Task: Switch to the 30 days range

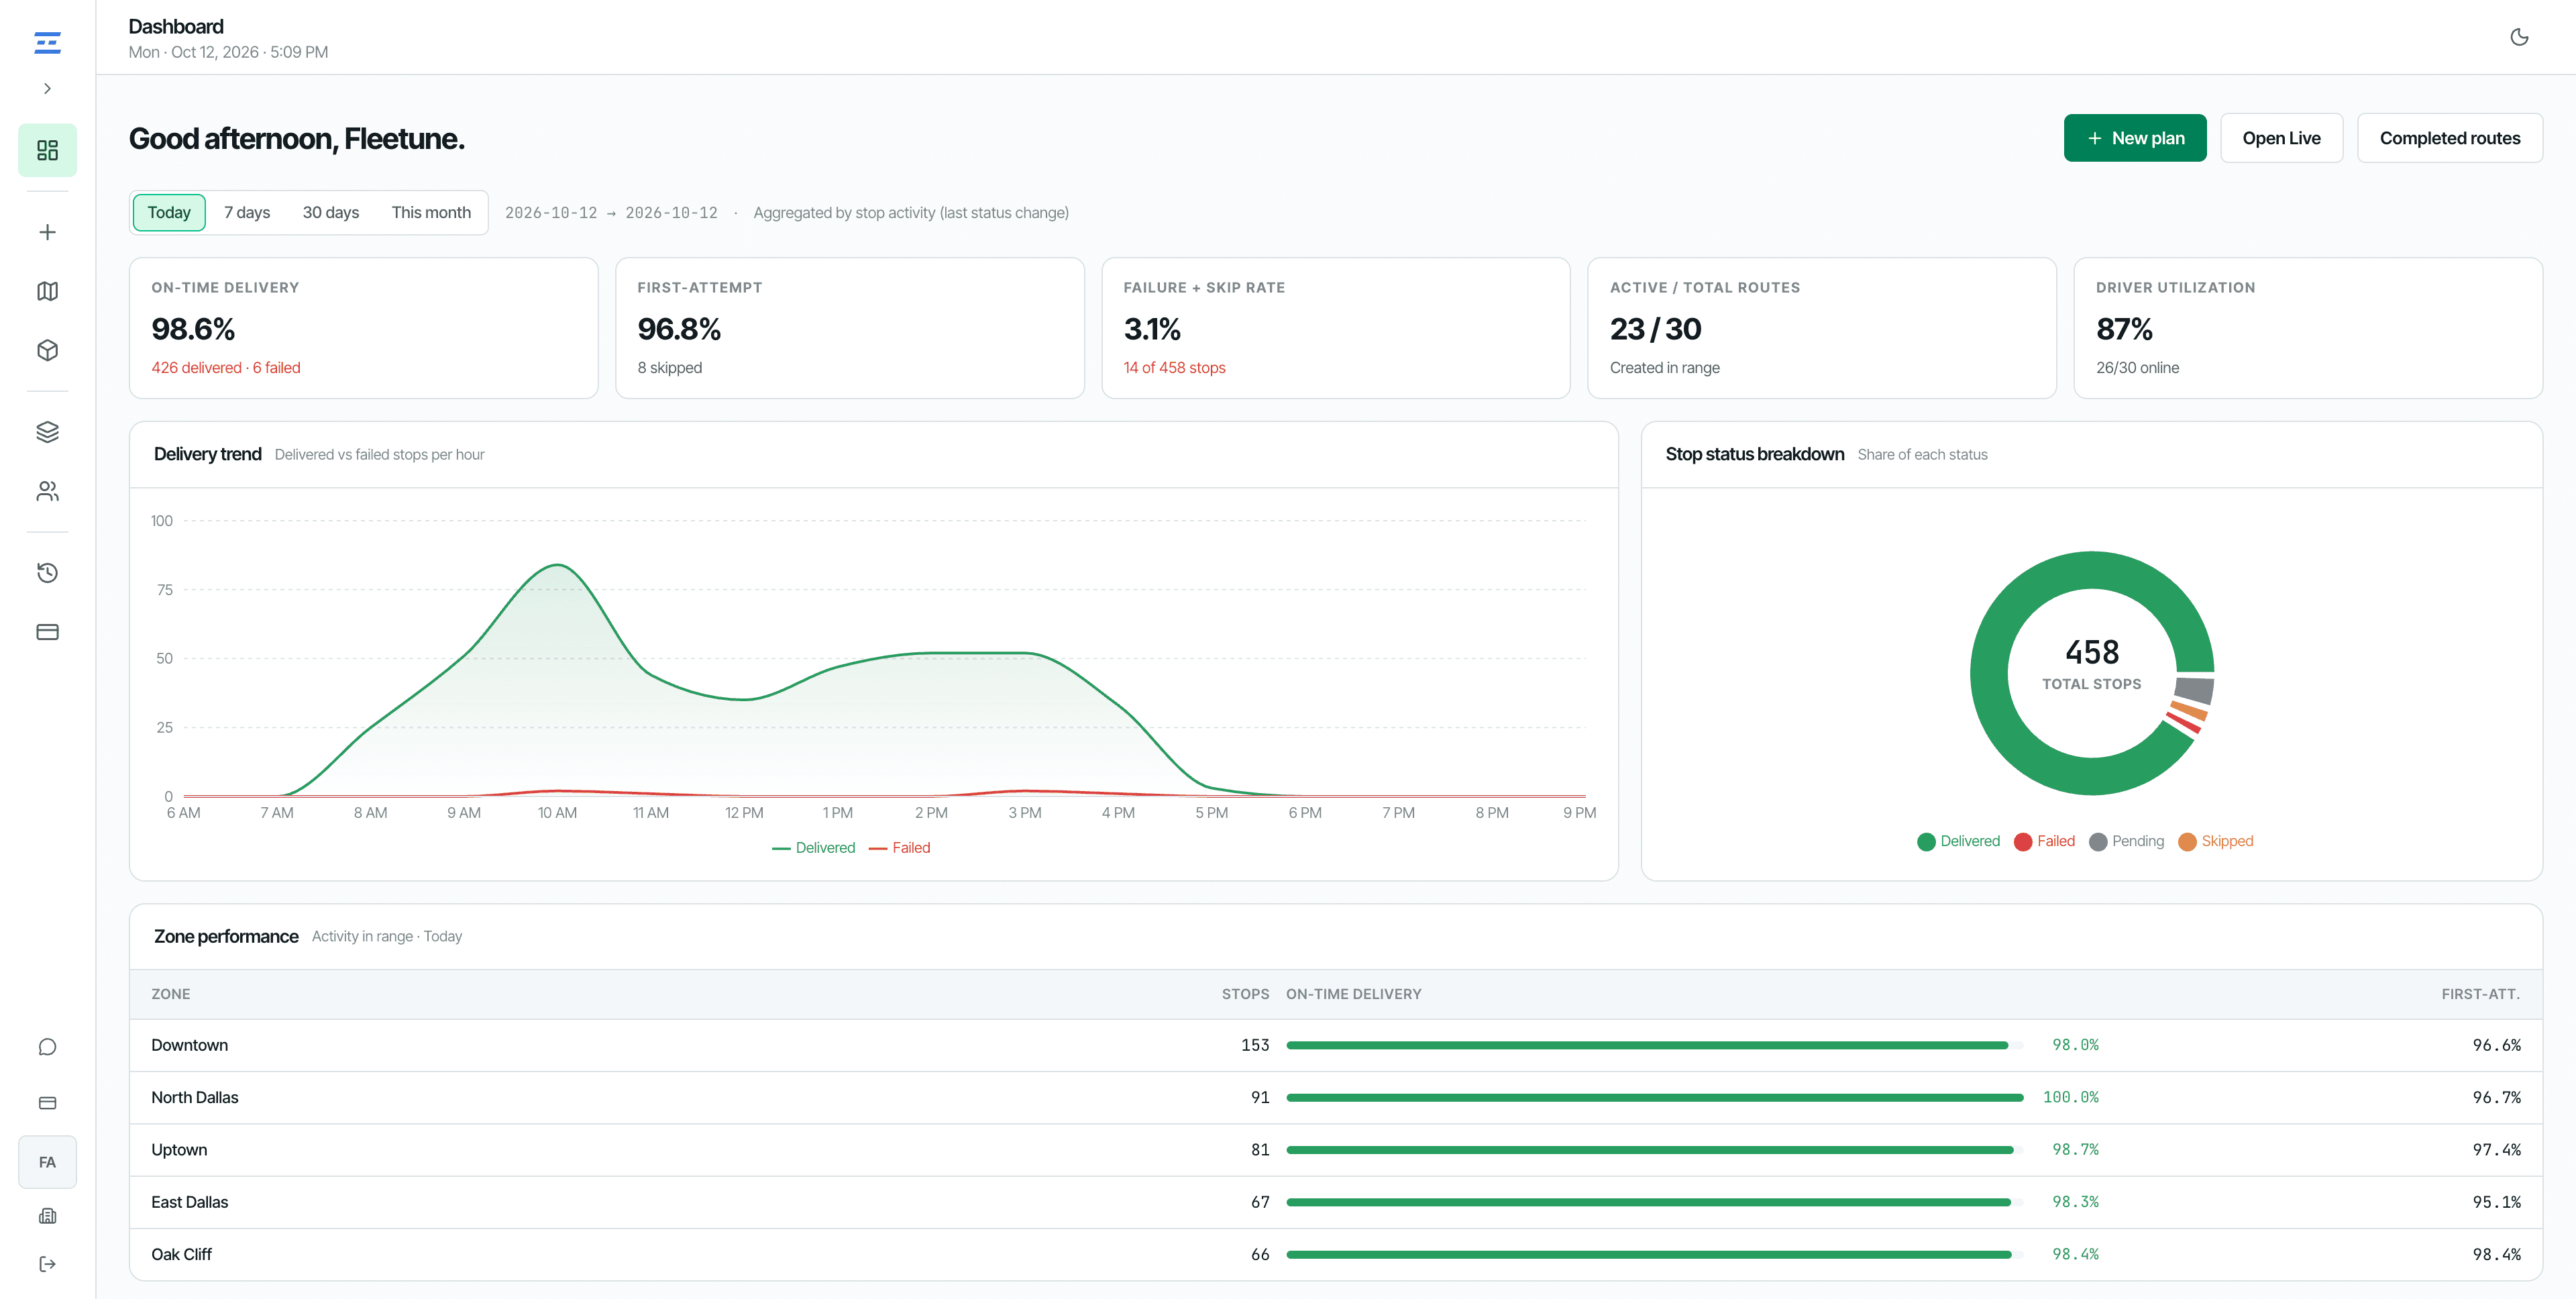Action: 331,212
